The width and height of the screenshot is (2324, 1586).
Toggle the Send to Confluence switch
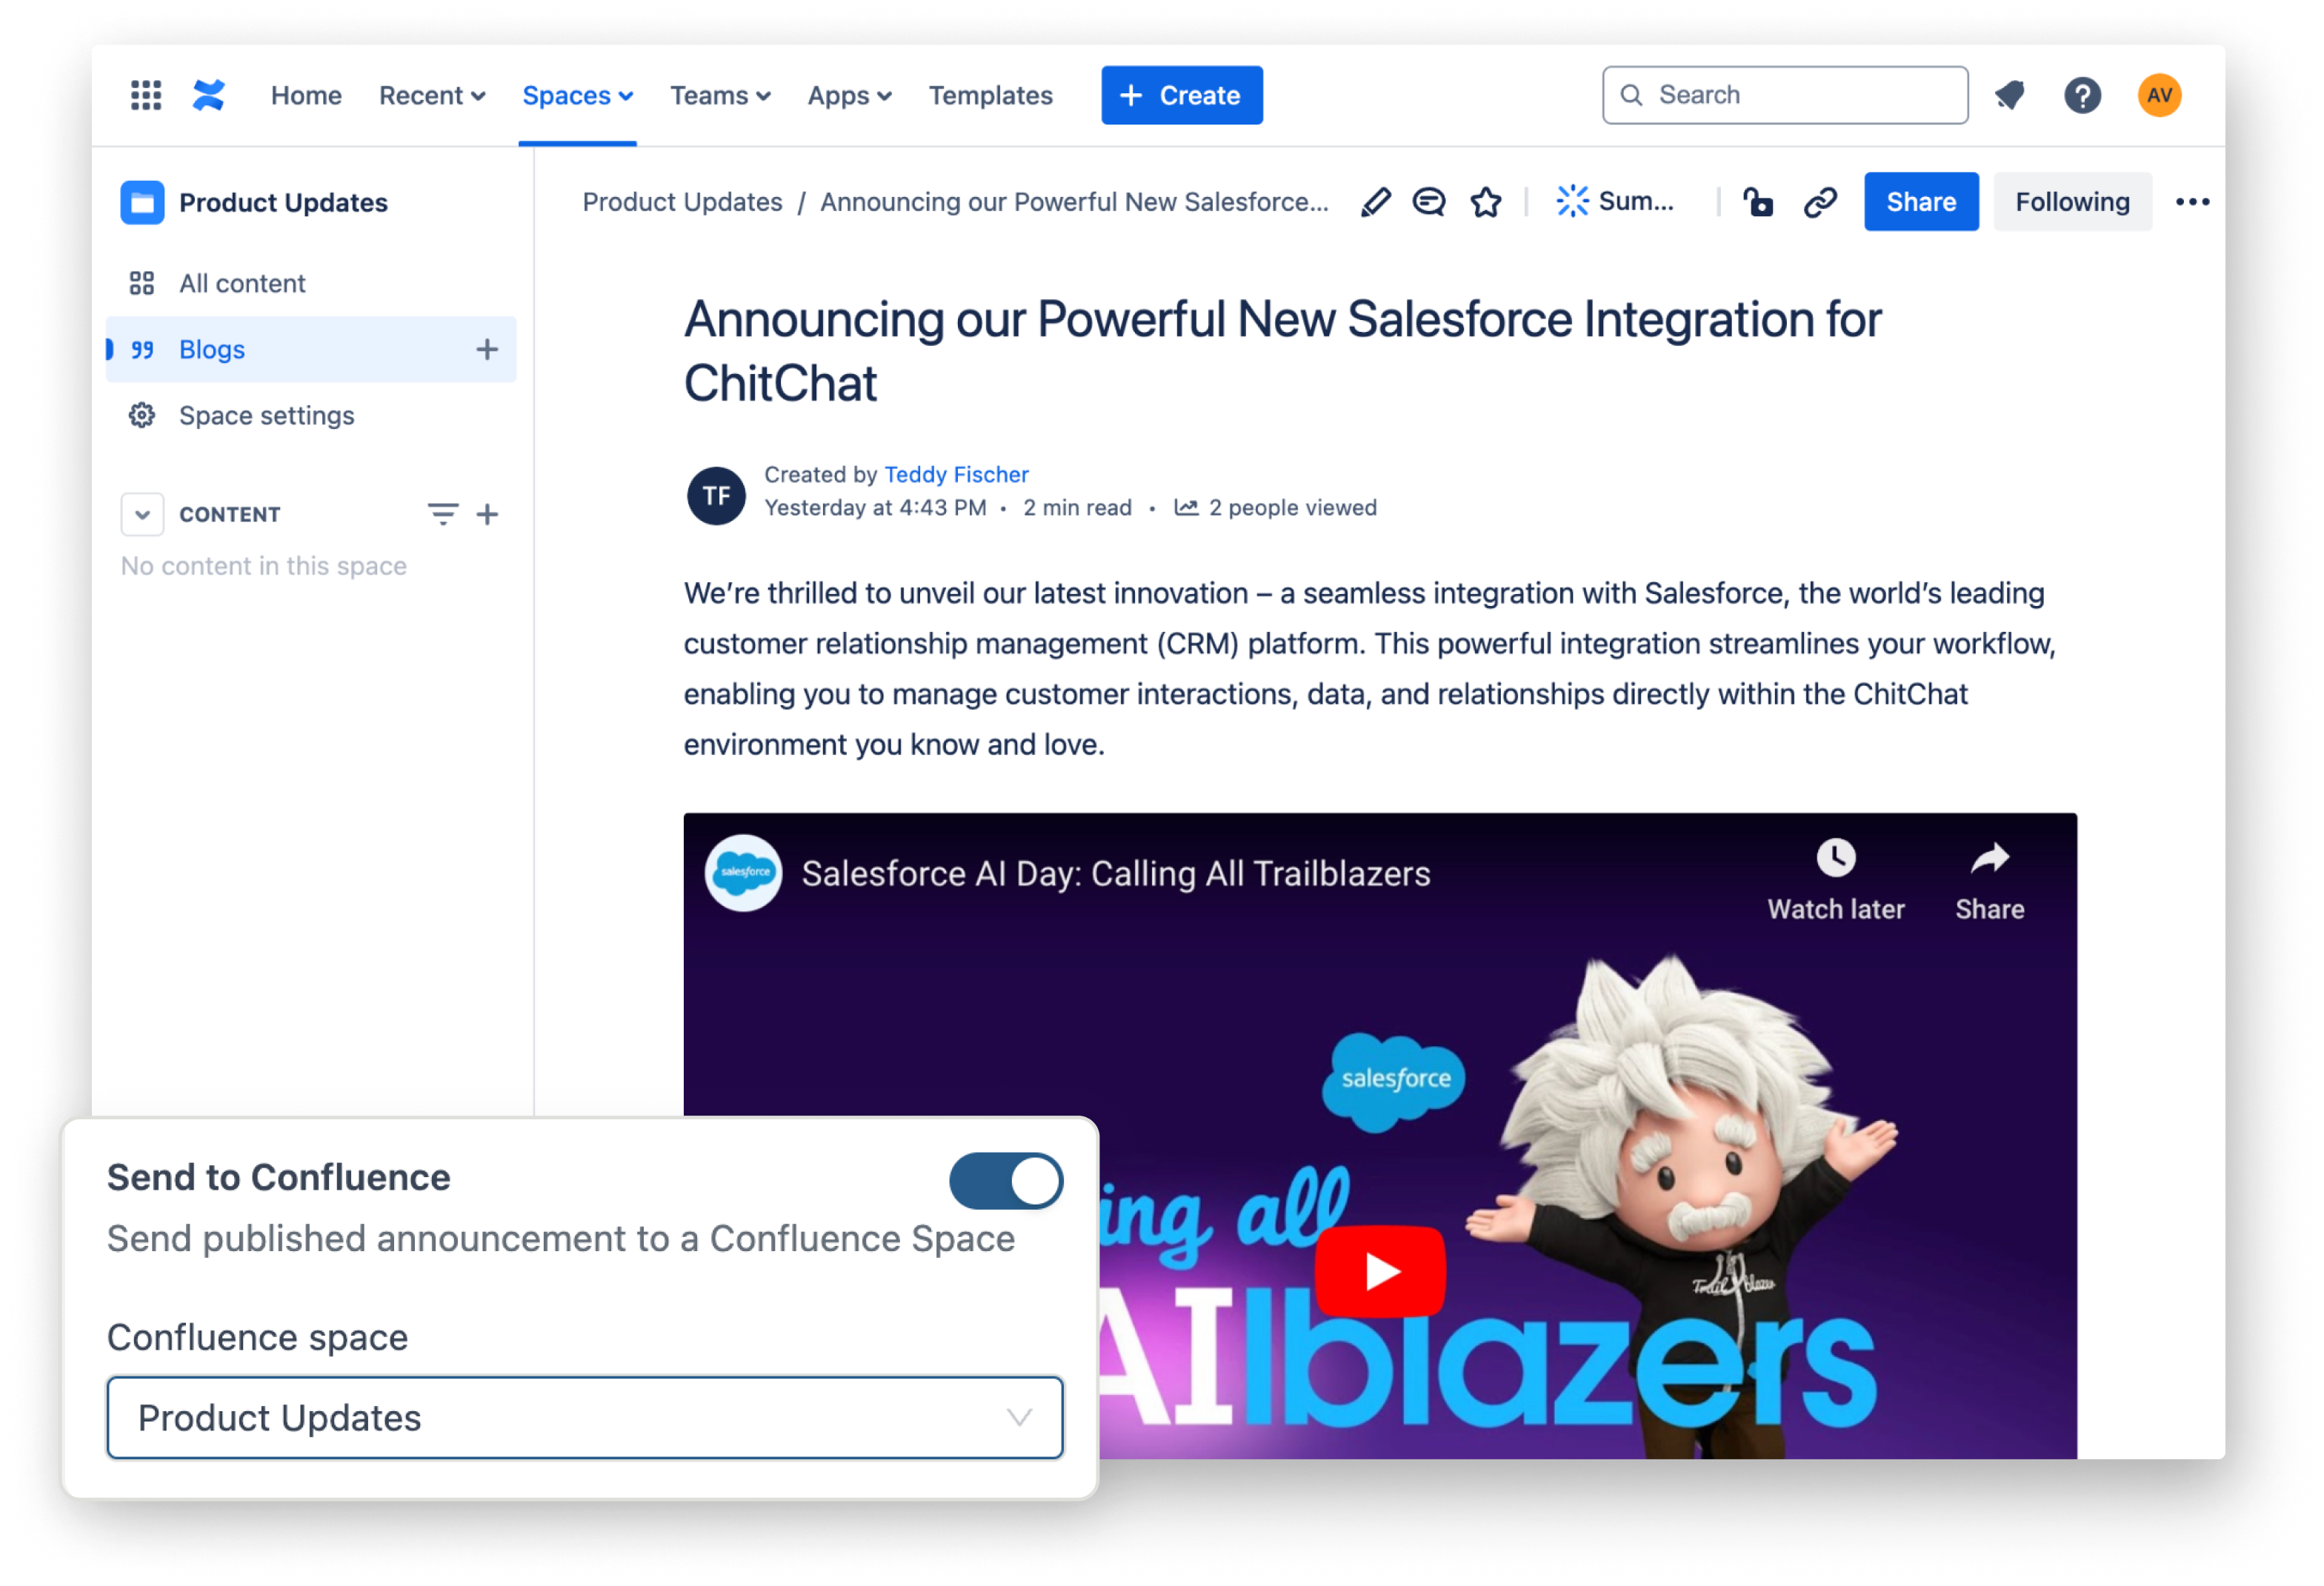point(1006,1181)
